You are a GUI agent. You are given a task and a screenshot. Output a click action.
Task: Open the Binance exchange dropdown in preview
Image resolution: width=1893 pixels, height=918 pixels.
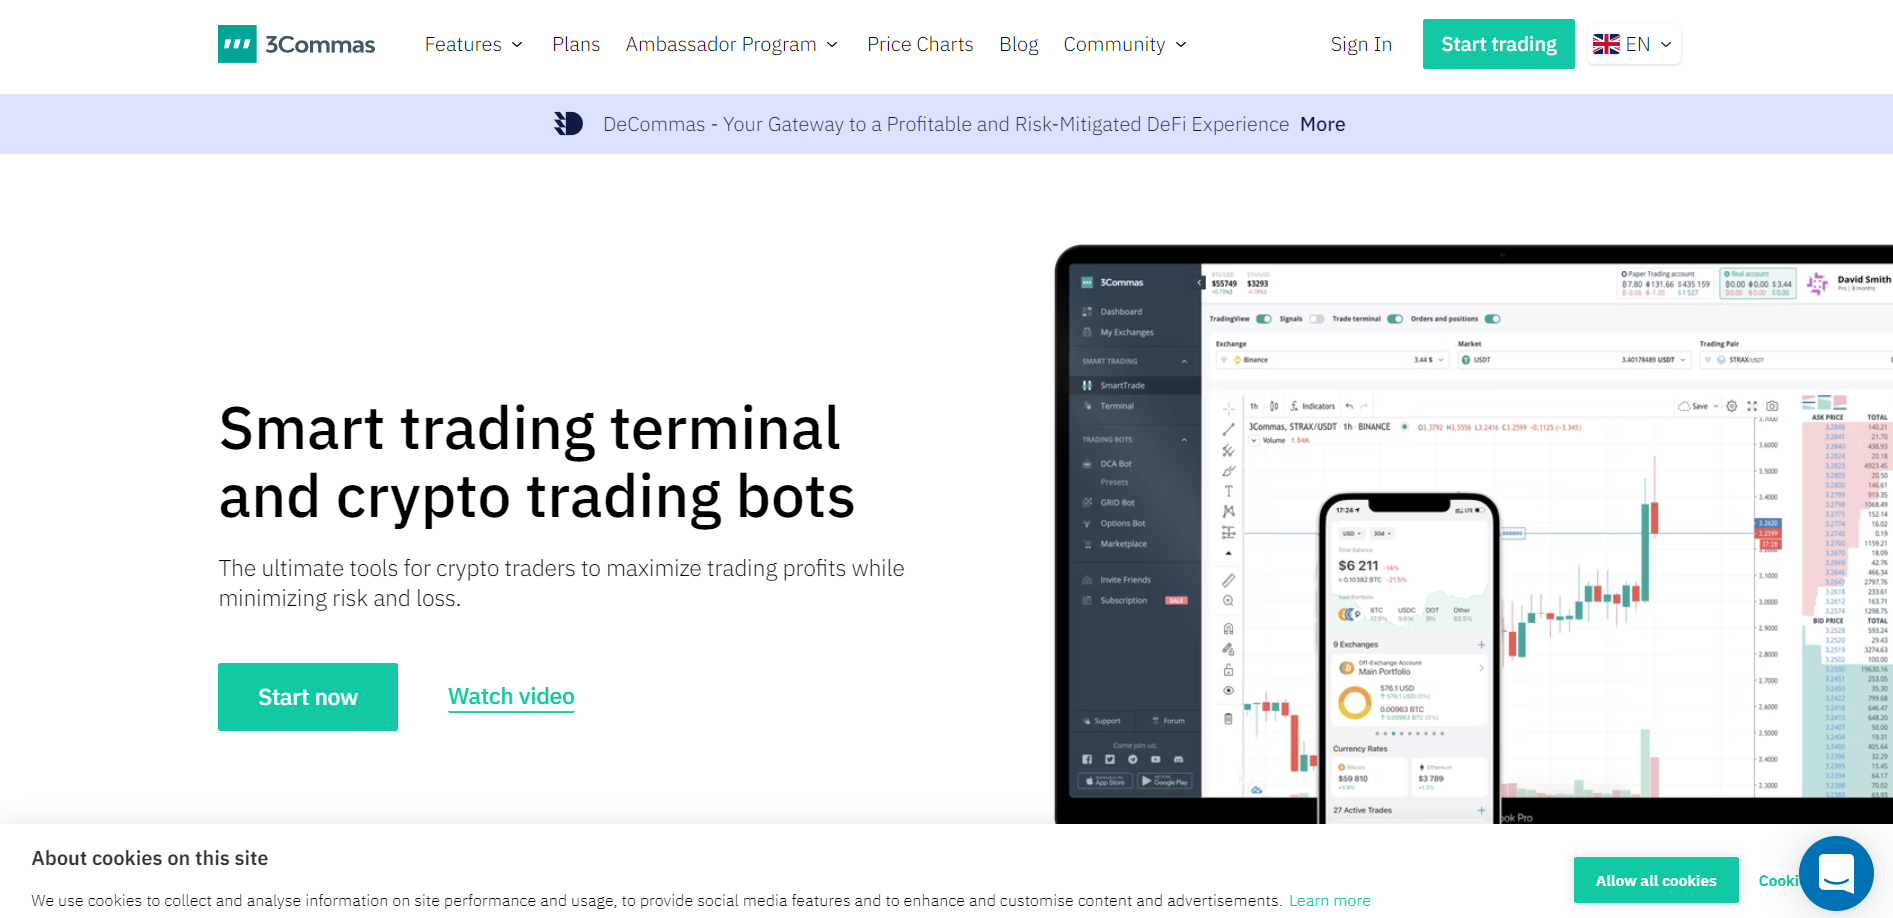tap(1332, 360)
